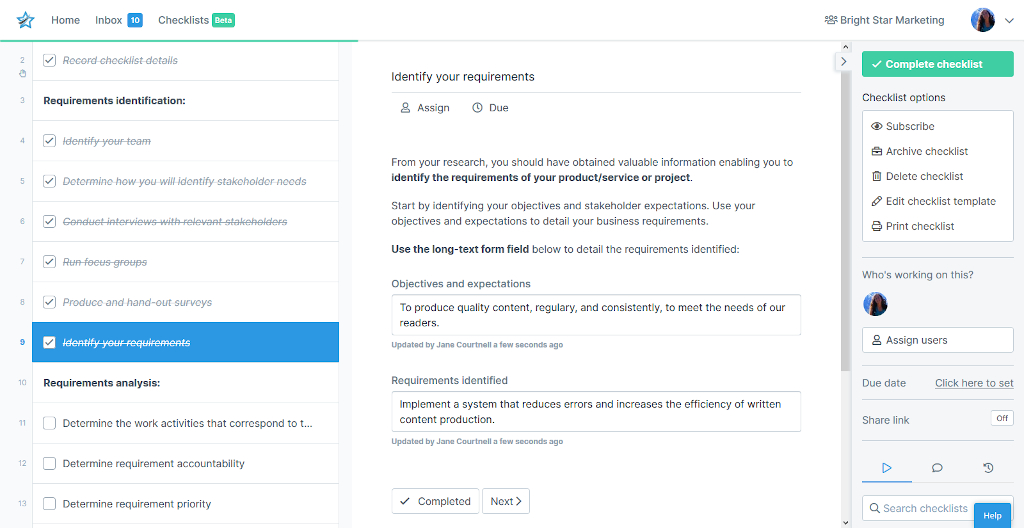Uncheck Determine how you will identify stakeholder needs
Image resolution: width=1024 pixels, height=528 pixels.
click(x=49, y=181)
